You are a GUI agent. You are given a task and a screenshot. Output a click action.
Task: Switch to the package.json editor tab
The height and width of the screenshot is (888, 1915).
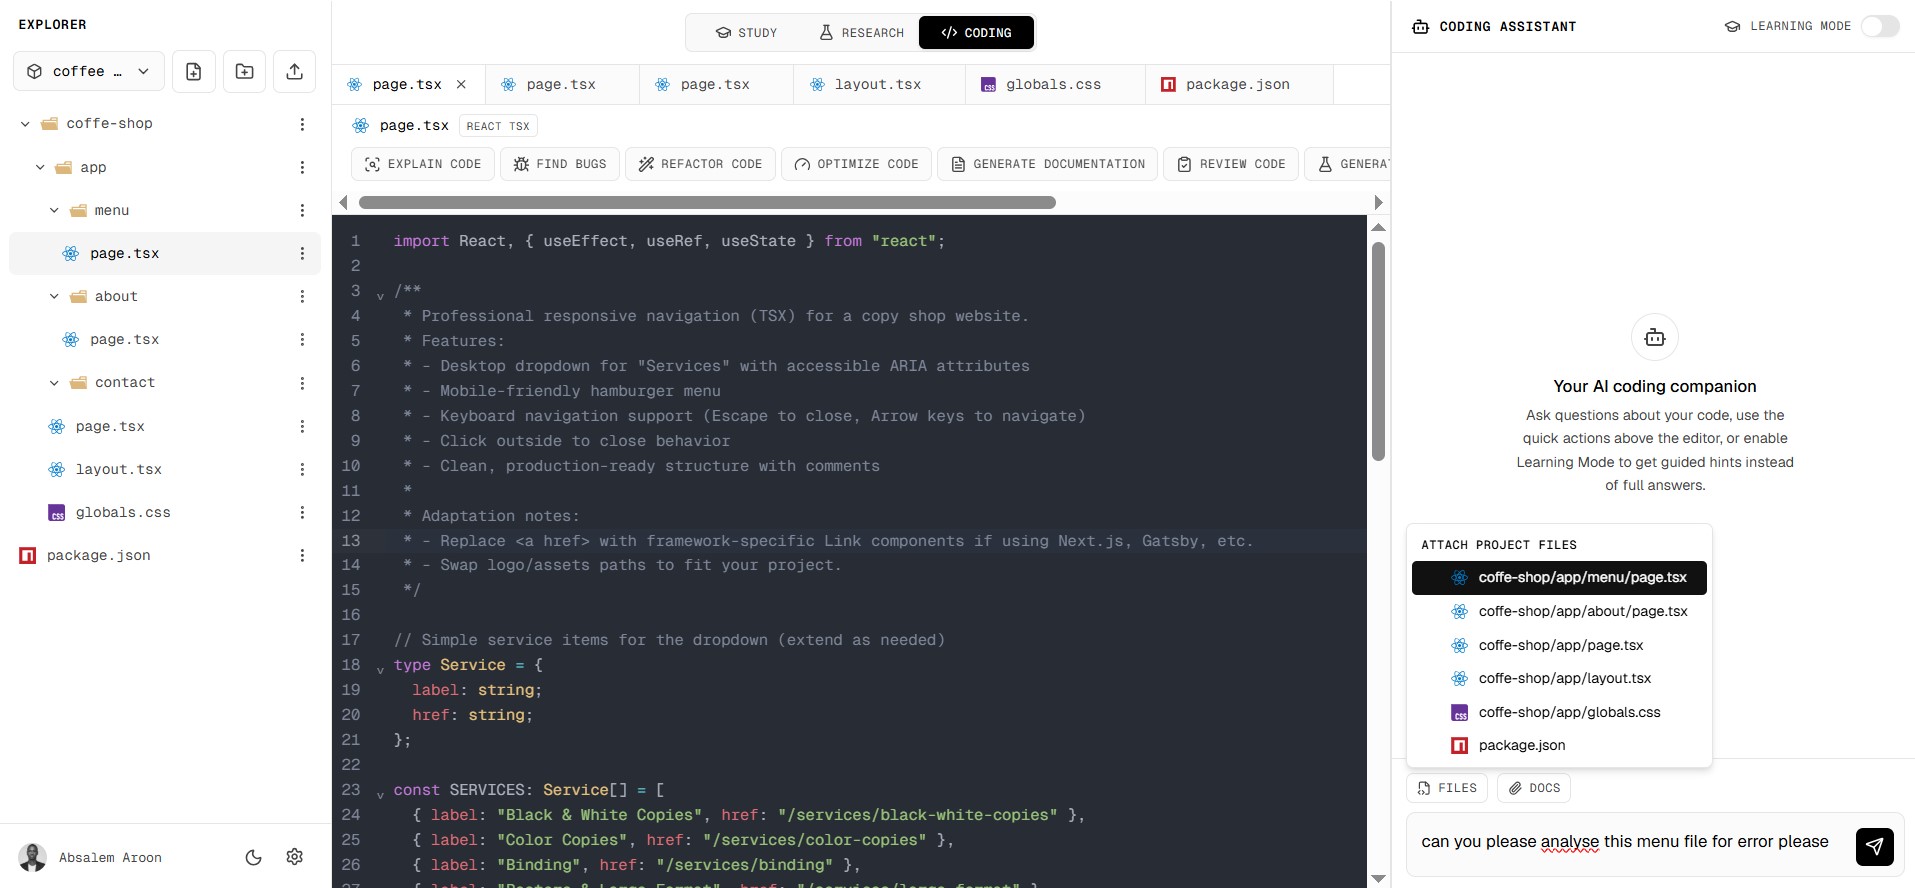coord(1239,84)
